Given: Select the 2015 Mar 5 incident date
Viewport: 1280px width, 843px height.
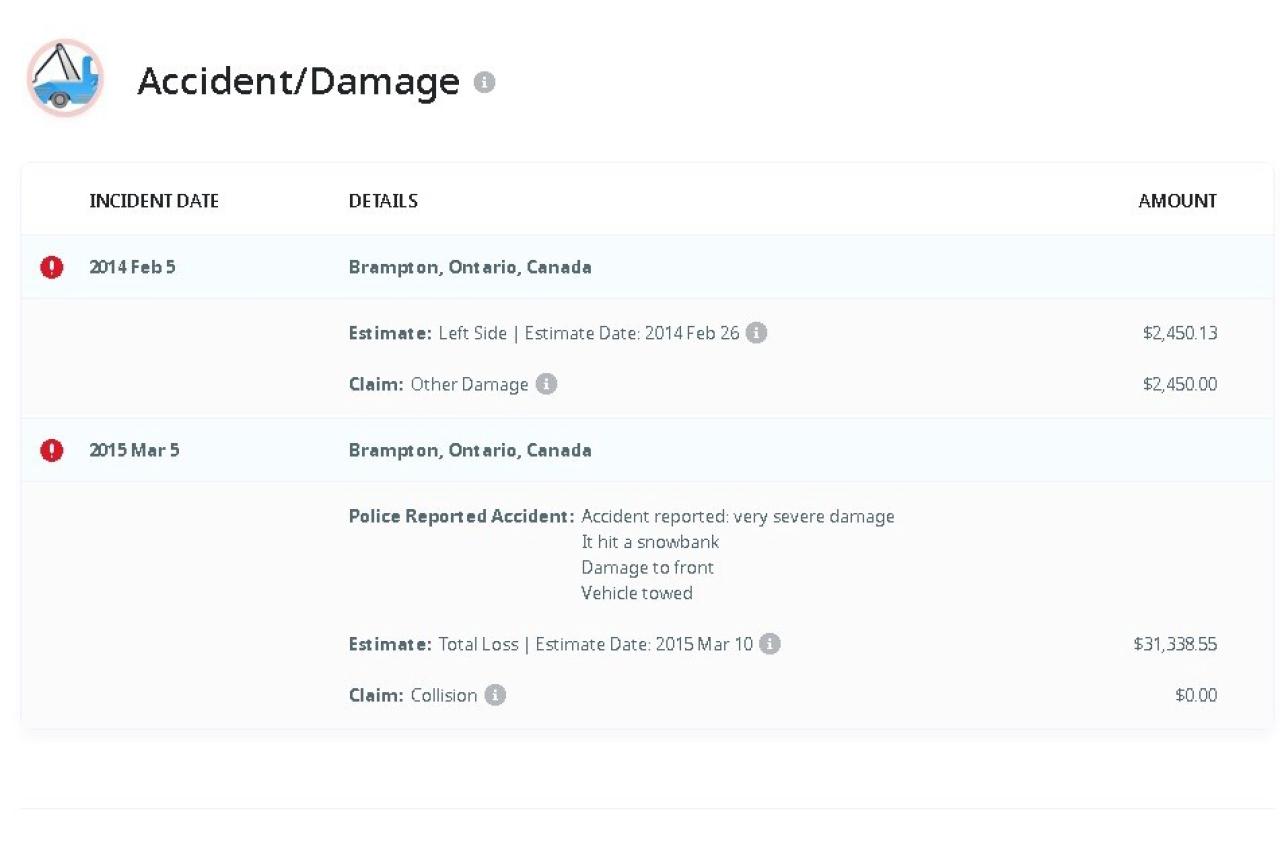Looking at the screenshot, I should 134,450.
